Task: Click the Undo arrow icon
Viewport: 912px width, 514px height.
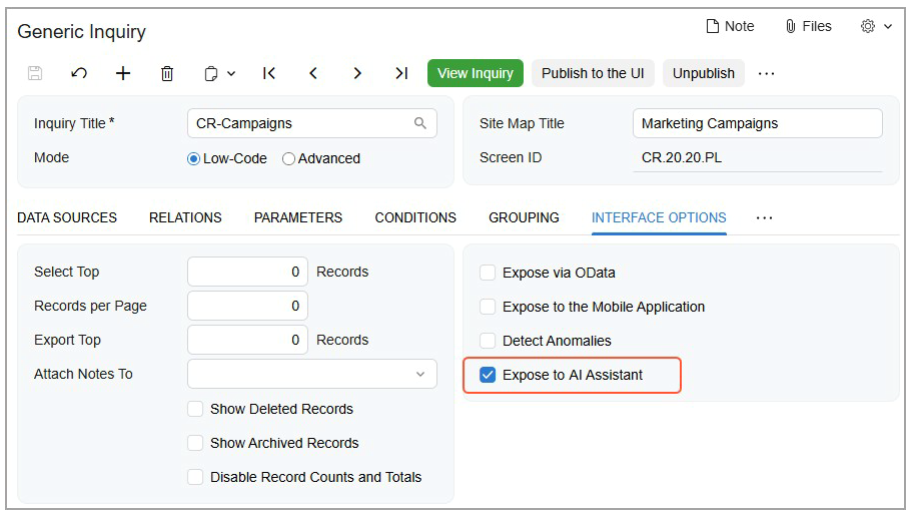Action: tap(79, 73)
